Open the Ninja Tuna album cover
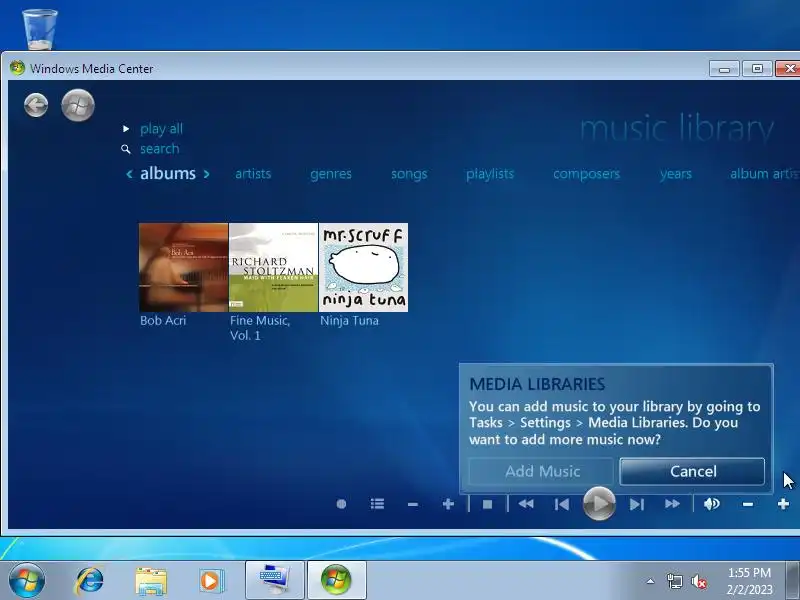 (363, 267)
